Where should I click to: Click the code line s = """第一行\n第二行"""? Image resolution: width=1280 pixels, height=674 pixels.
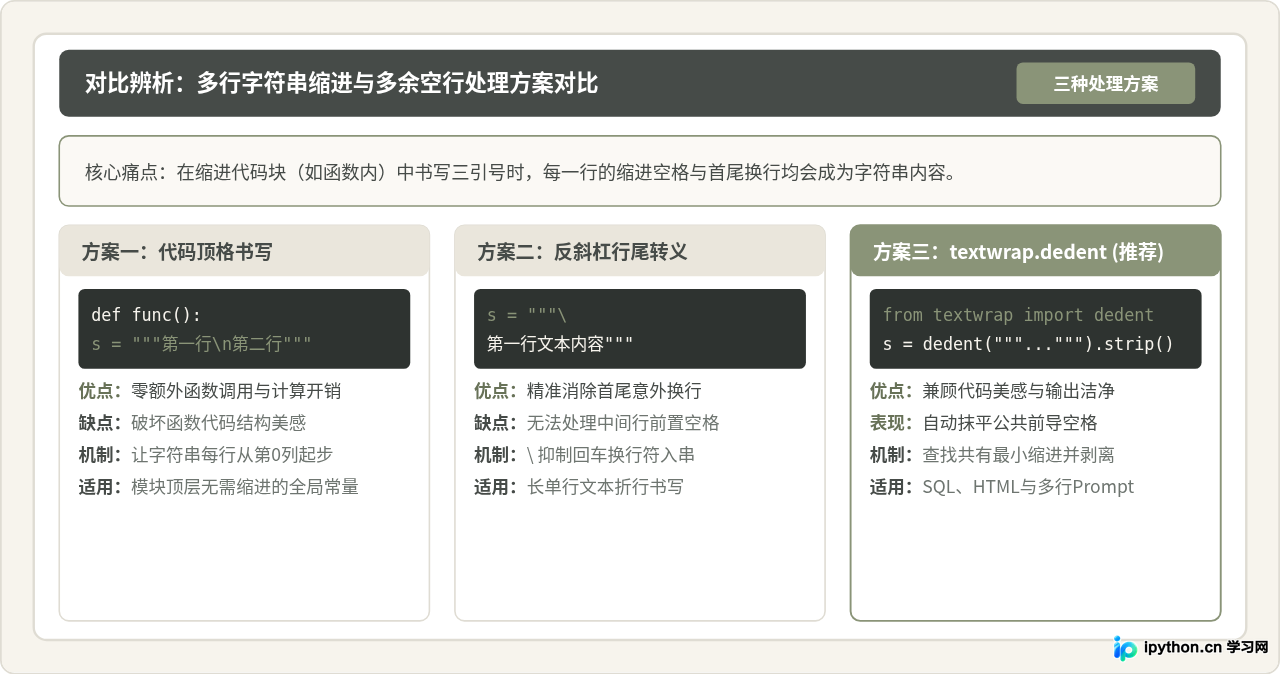click(x=201, y=345)
